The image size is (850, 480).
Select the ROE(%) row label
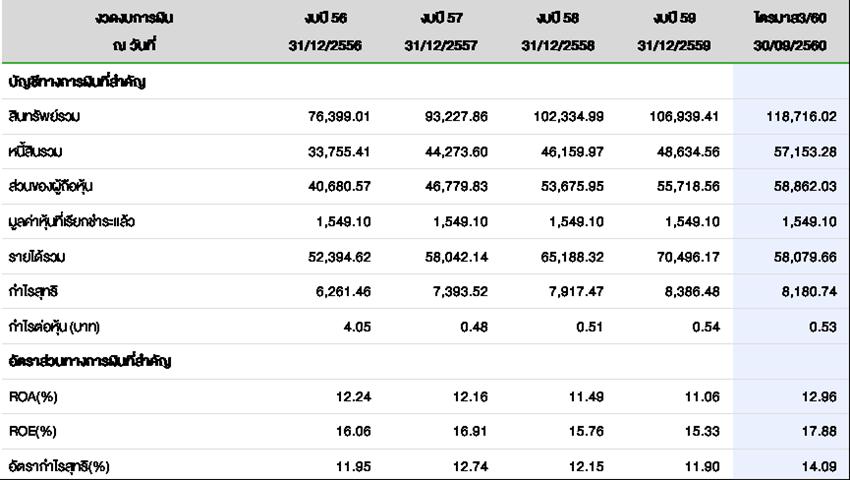(35, 432)
